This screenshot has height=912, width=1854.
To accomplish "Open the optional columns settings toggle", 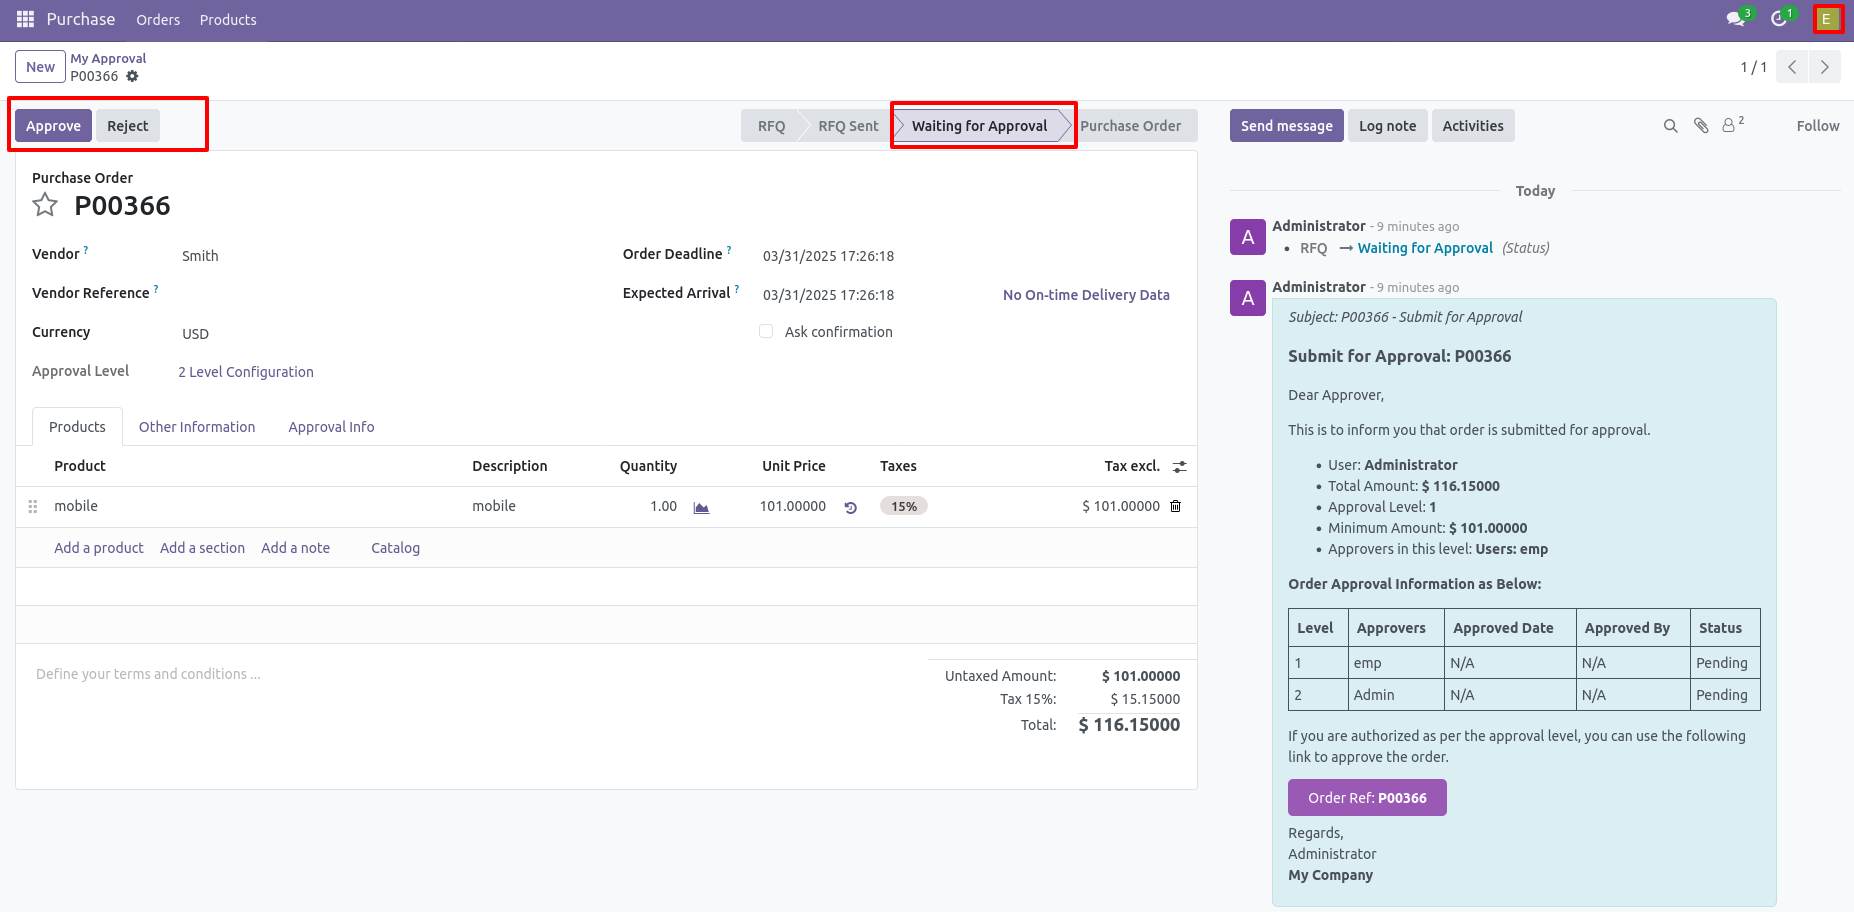I will [x=1180, y=467].
